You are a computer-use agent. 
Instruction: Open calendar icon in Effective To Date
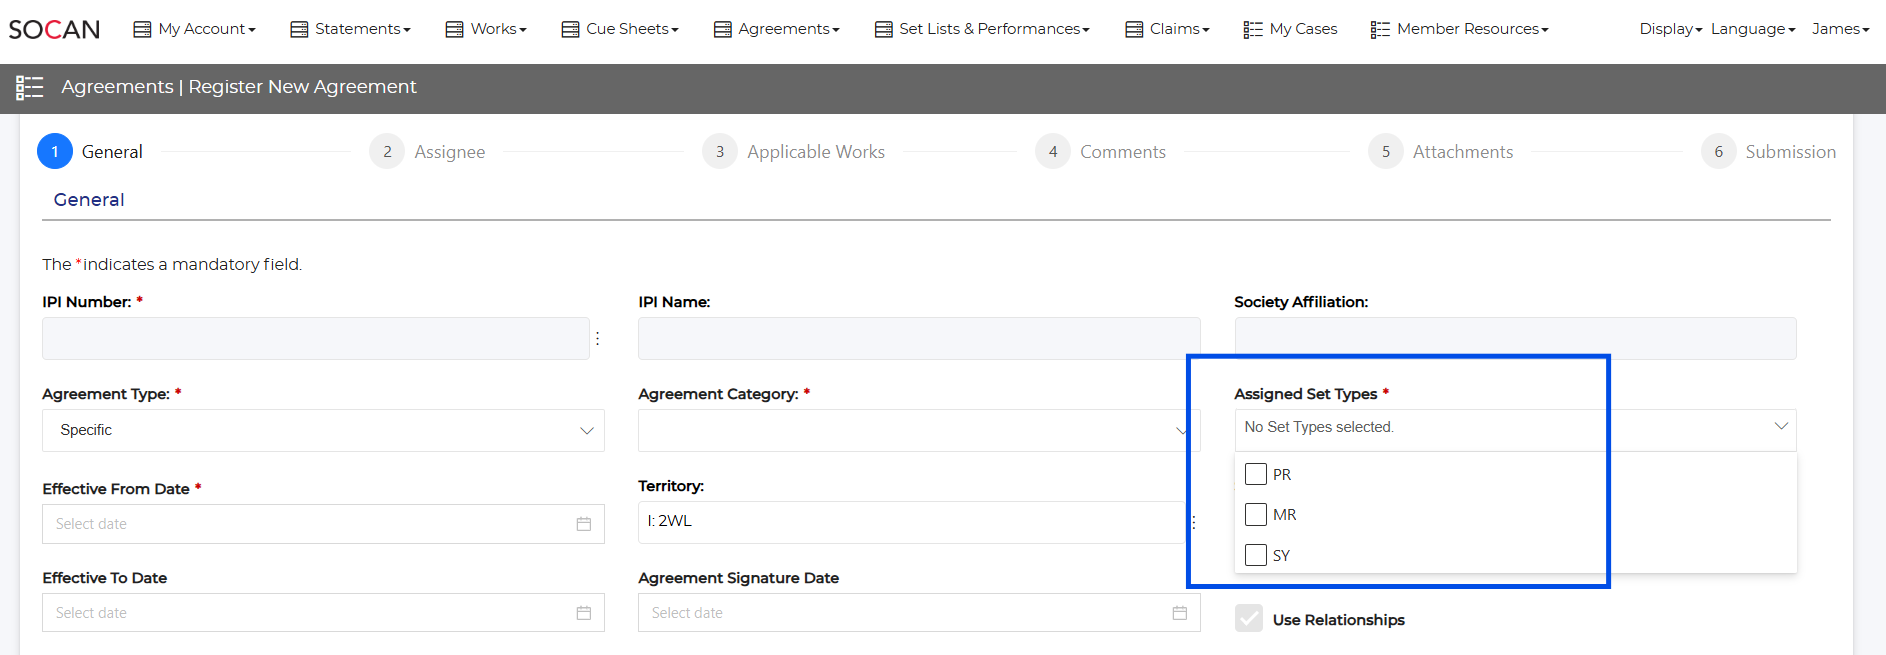pos(584,613)
